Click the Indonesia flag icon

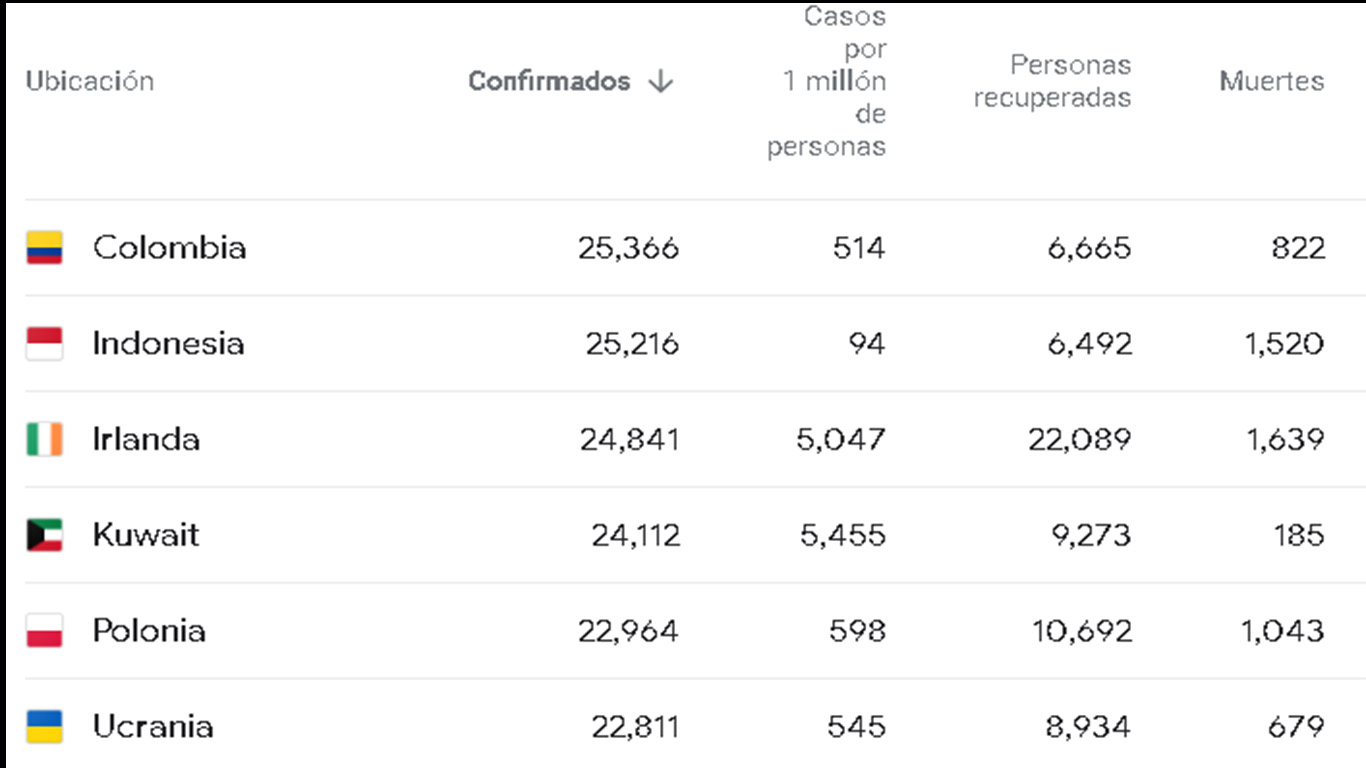pos(44,343)
